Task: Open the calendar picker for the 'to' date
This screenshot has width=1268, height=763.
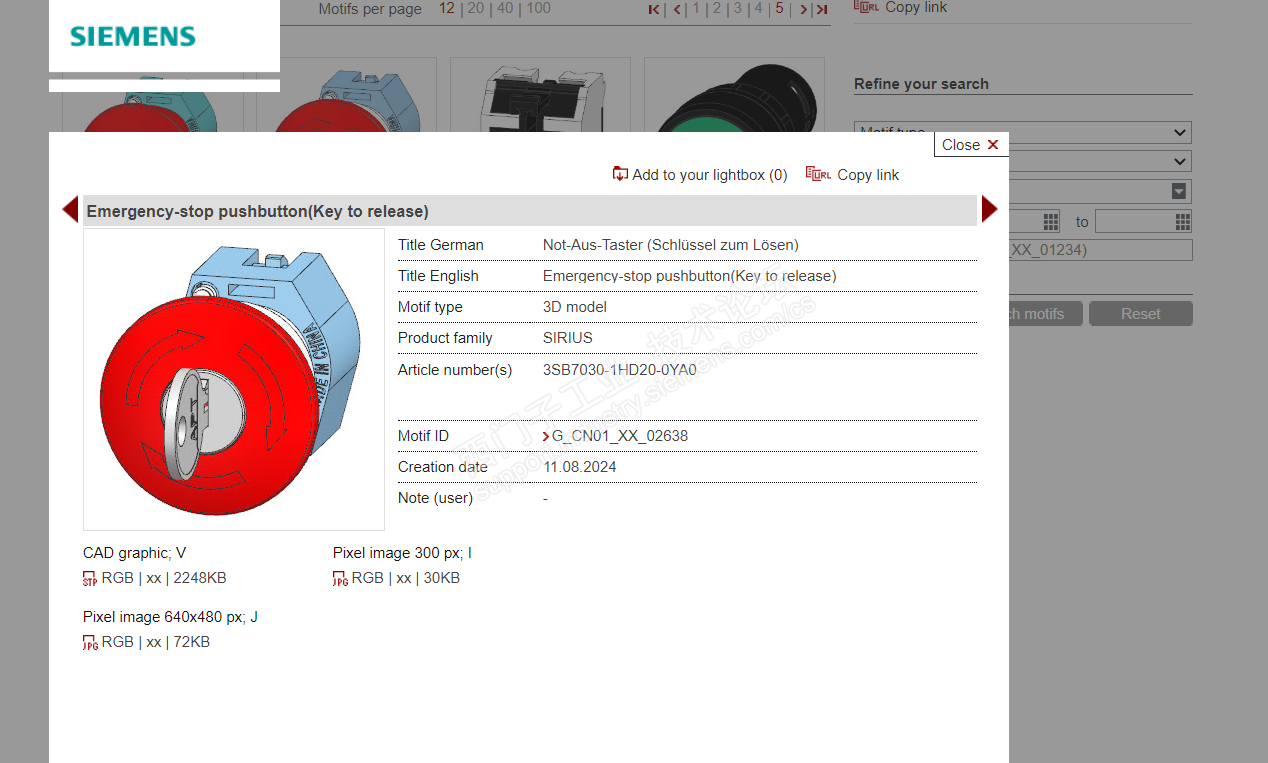Action: click(1183, 221)
